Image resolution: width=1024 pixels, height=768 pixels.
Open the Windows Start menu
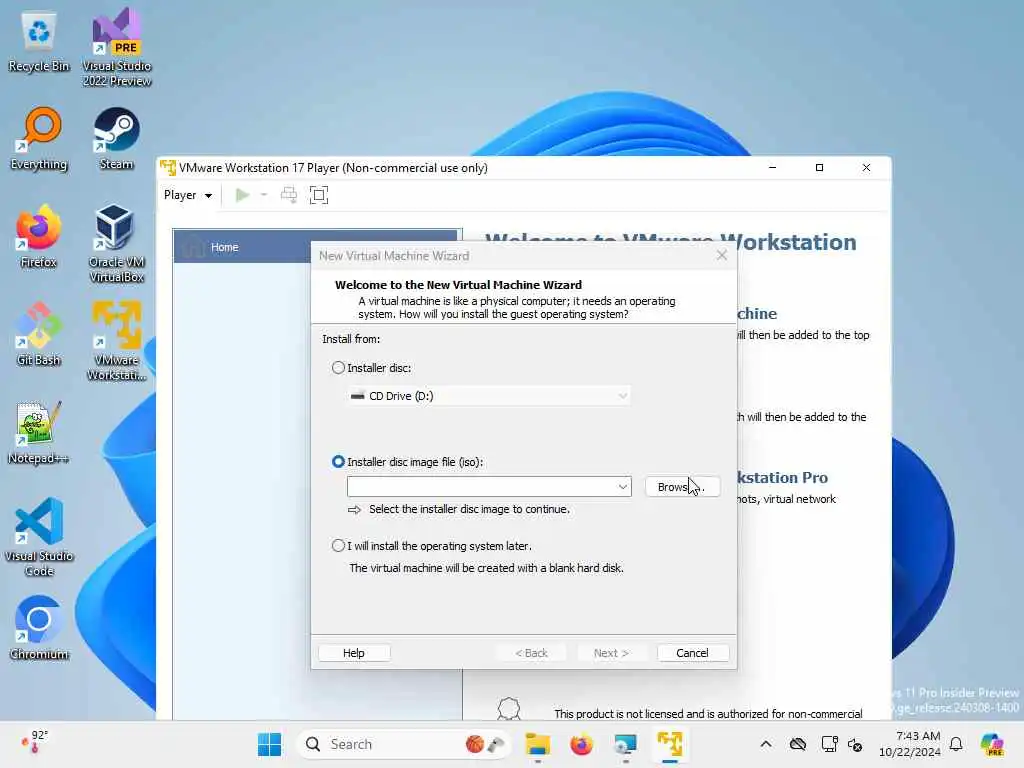coord(269,744)
